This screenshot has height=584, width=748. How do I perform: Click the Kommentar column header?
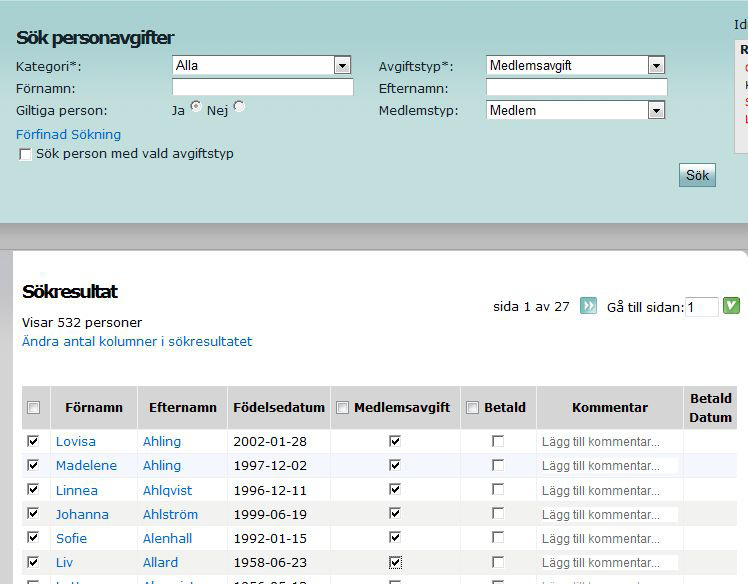point(610,407)
